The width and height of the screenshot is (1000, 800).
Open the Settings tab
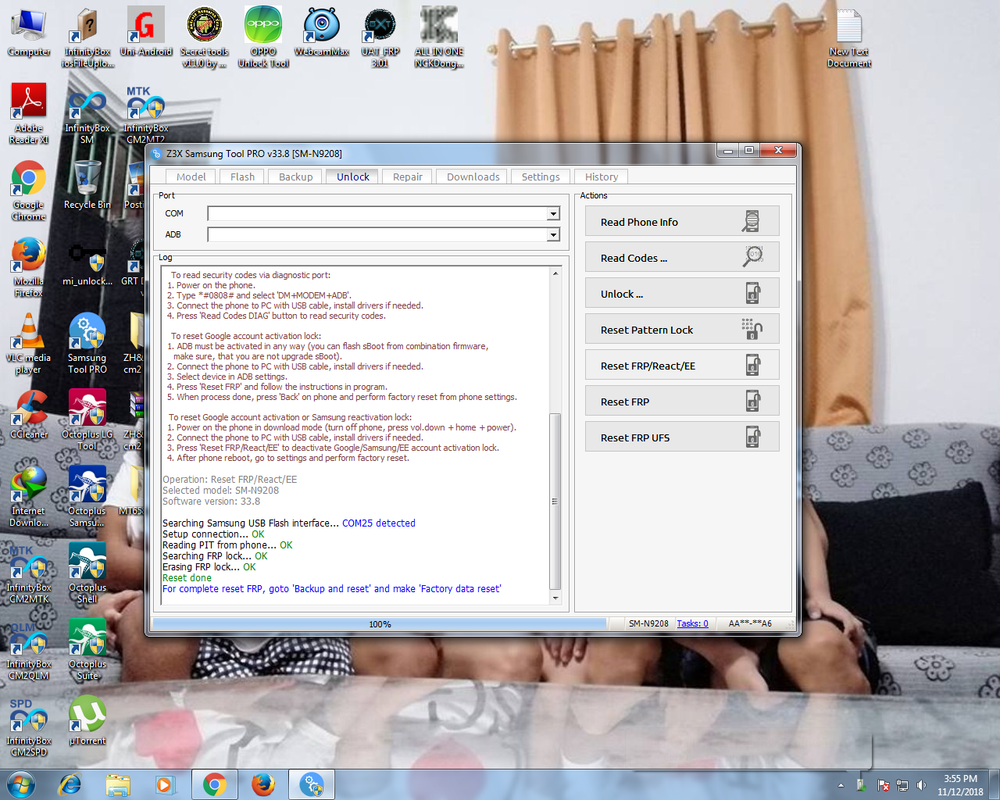point(540,177)
